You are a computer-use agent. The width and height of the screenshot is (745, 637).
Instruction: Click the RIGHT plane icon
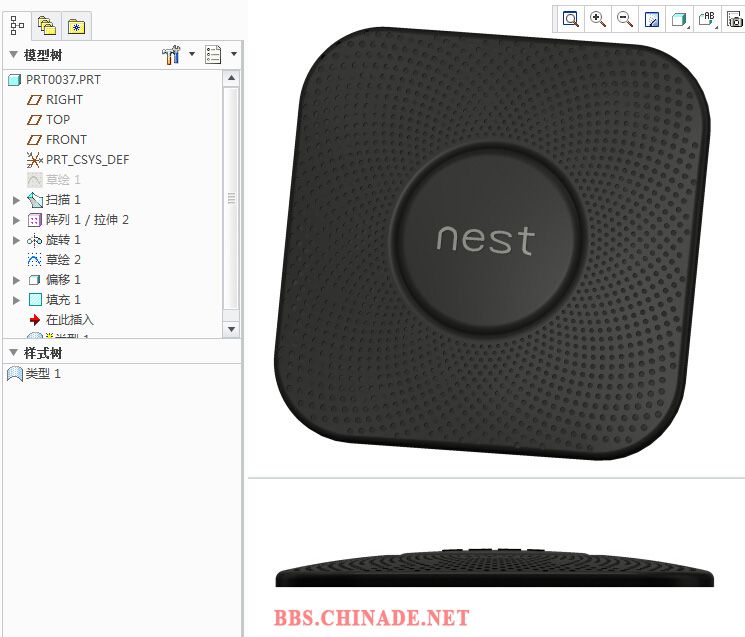point(34,100)
